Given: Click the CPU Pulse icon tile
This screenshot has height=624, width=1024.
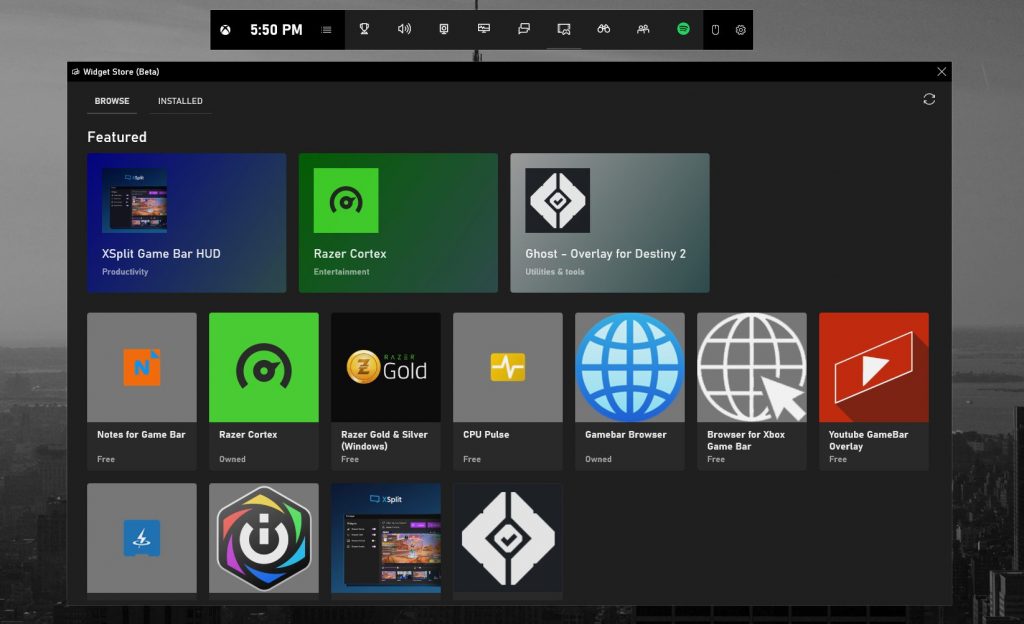Looking at the screenshot, I should (508, 367).
